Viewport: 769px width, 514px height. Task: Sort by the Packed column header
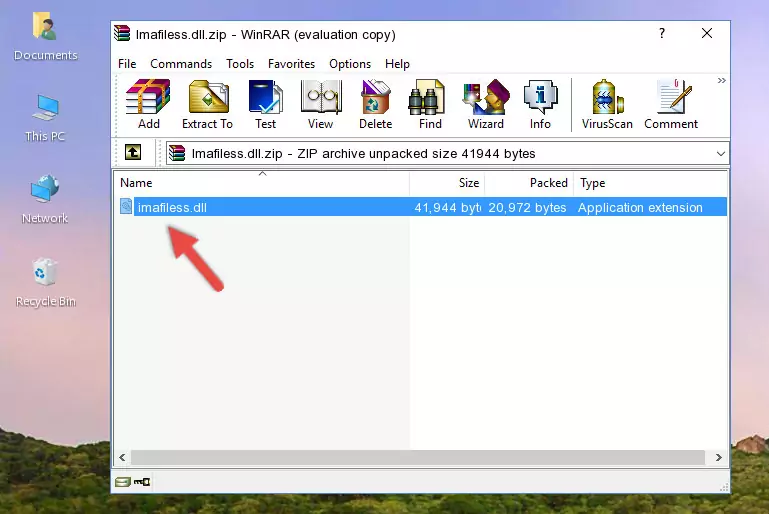click(x=529, y=183)
